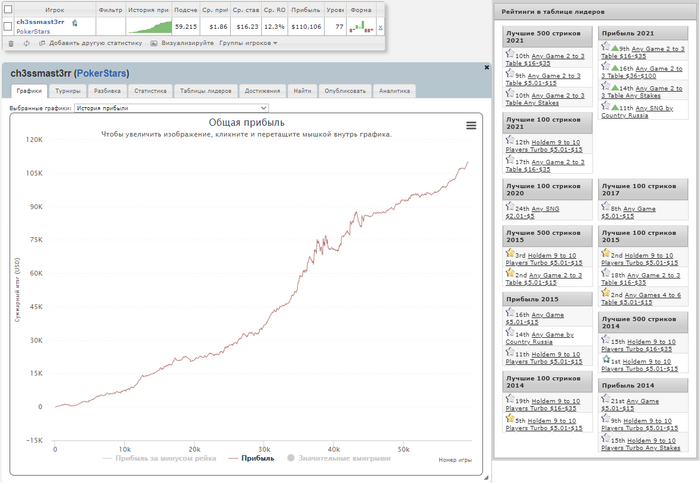
Task: Click star beside 21st Any Game $5.01-$15
Action: point(605,399)
